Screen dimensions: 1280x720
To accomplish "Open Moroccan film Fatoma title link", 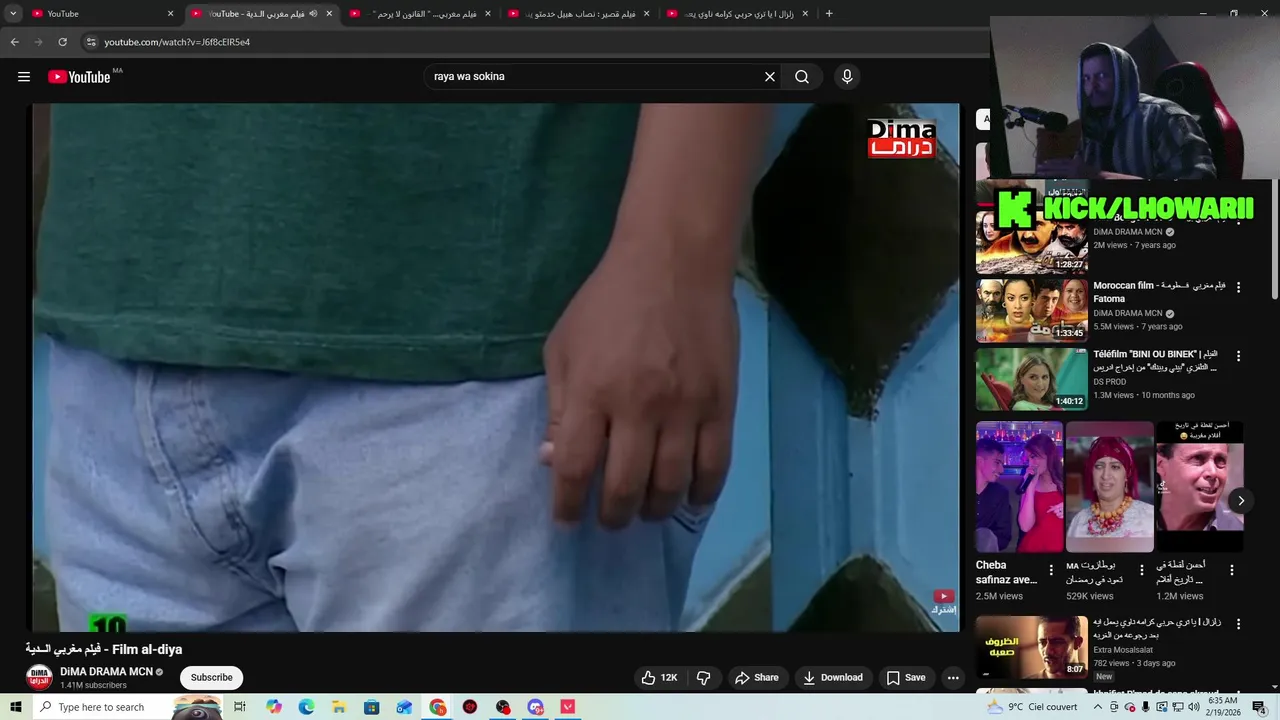I will coord(1159,292).
